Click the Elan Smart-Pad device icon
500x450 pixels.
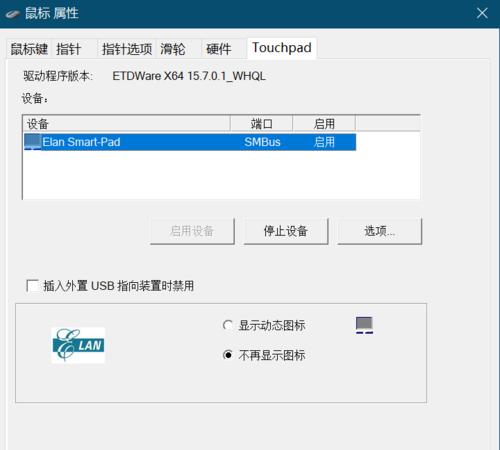coord(33,142)
